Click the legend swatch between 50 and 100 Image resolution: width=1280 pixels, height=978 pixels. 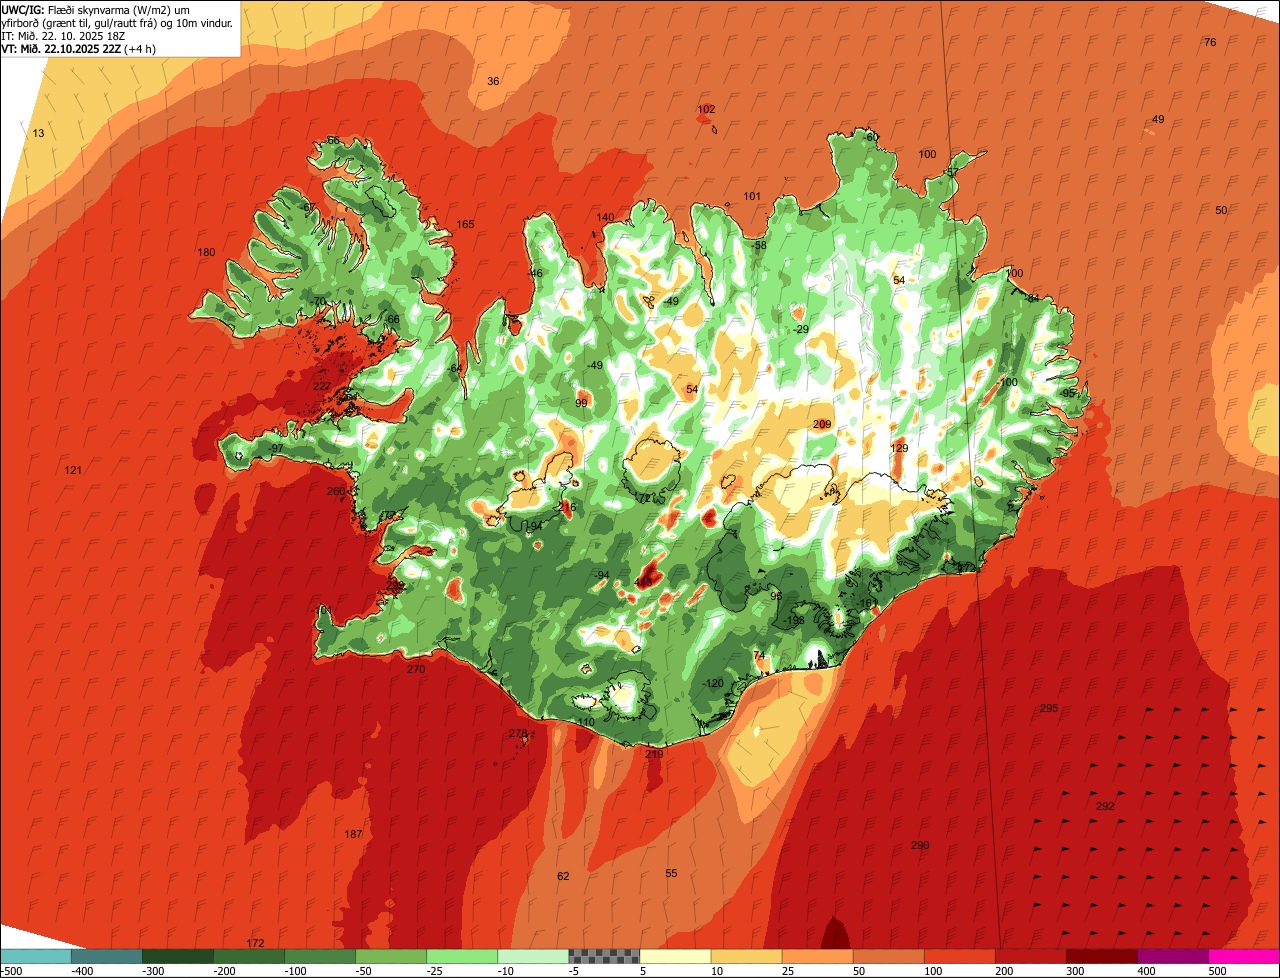[889, 956]
